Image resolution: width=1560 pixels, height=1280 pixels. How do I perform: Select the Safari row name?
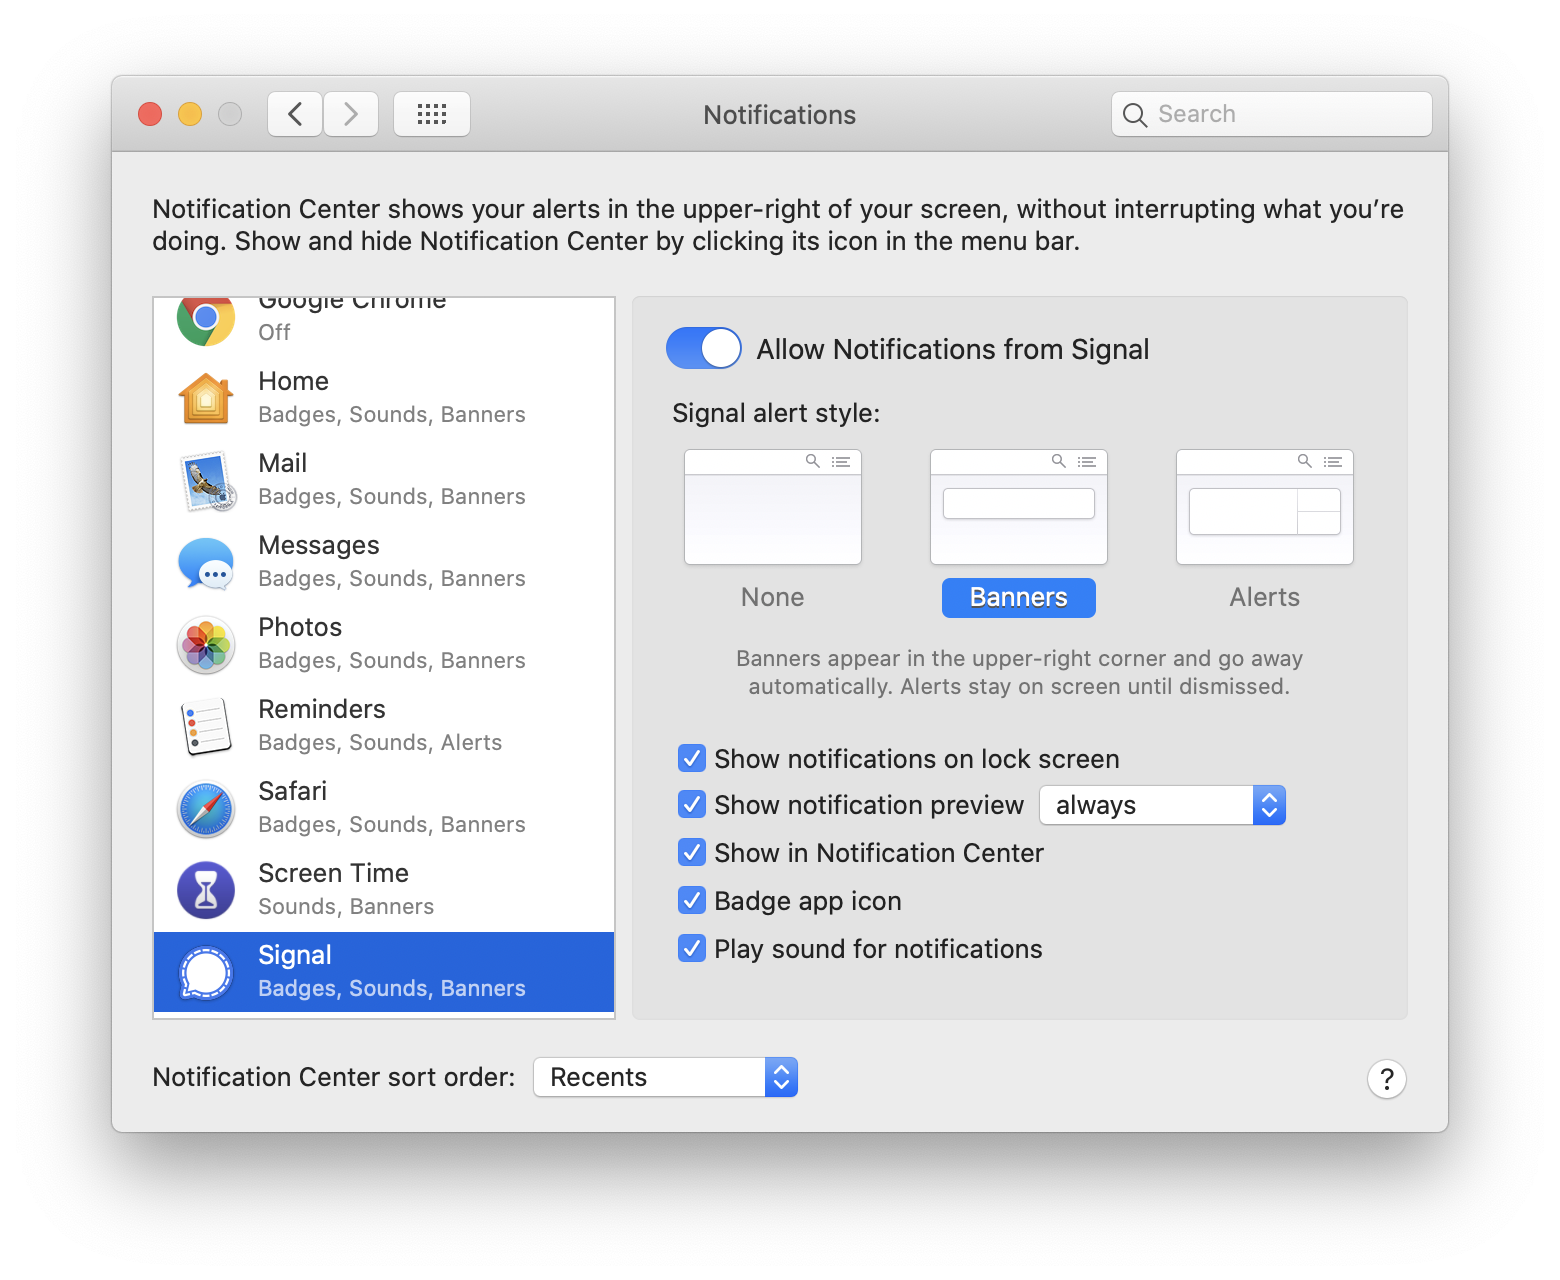point(293,791)
